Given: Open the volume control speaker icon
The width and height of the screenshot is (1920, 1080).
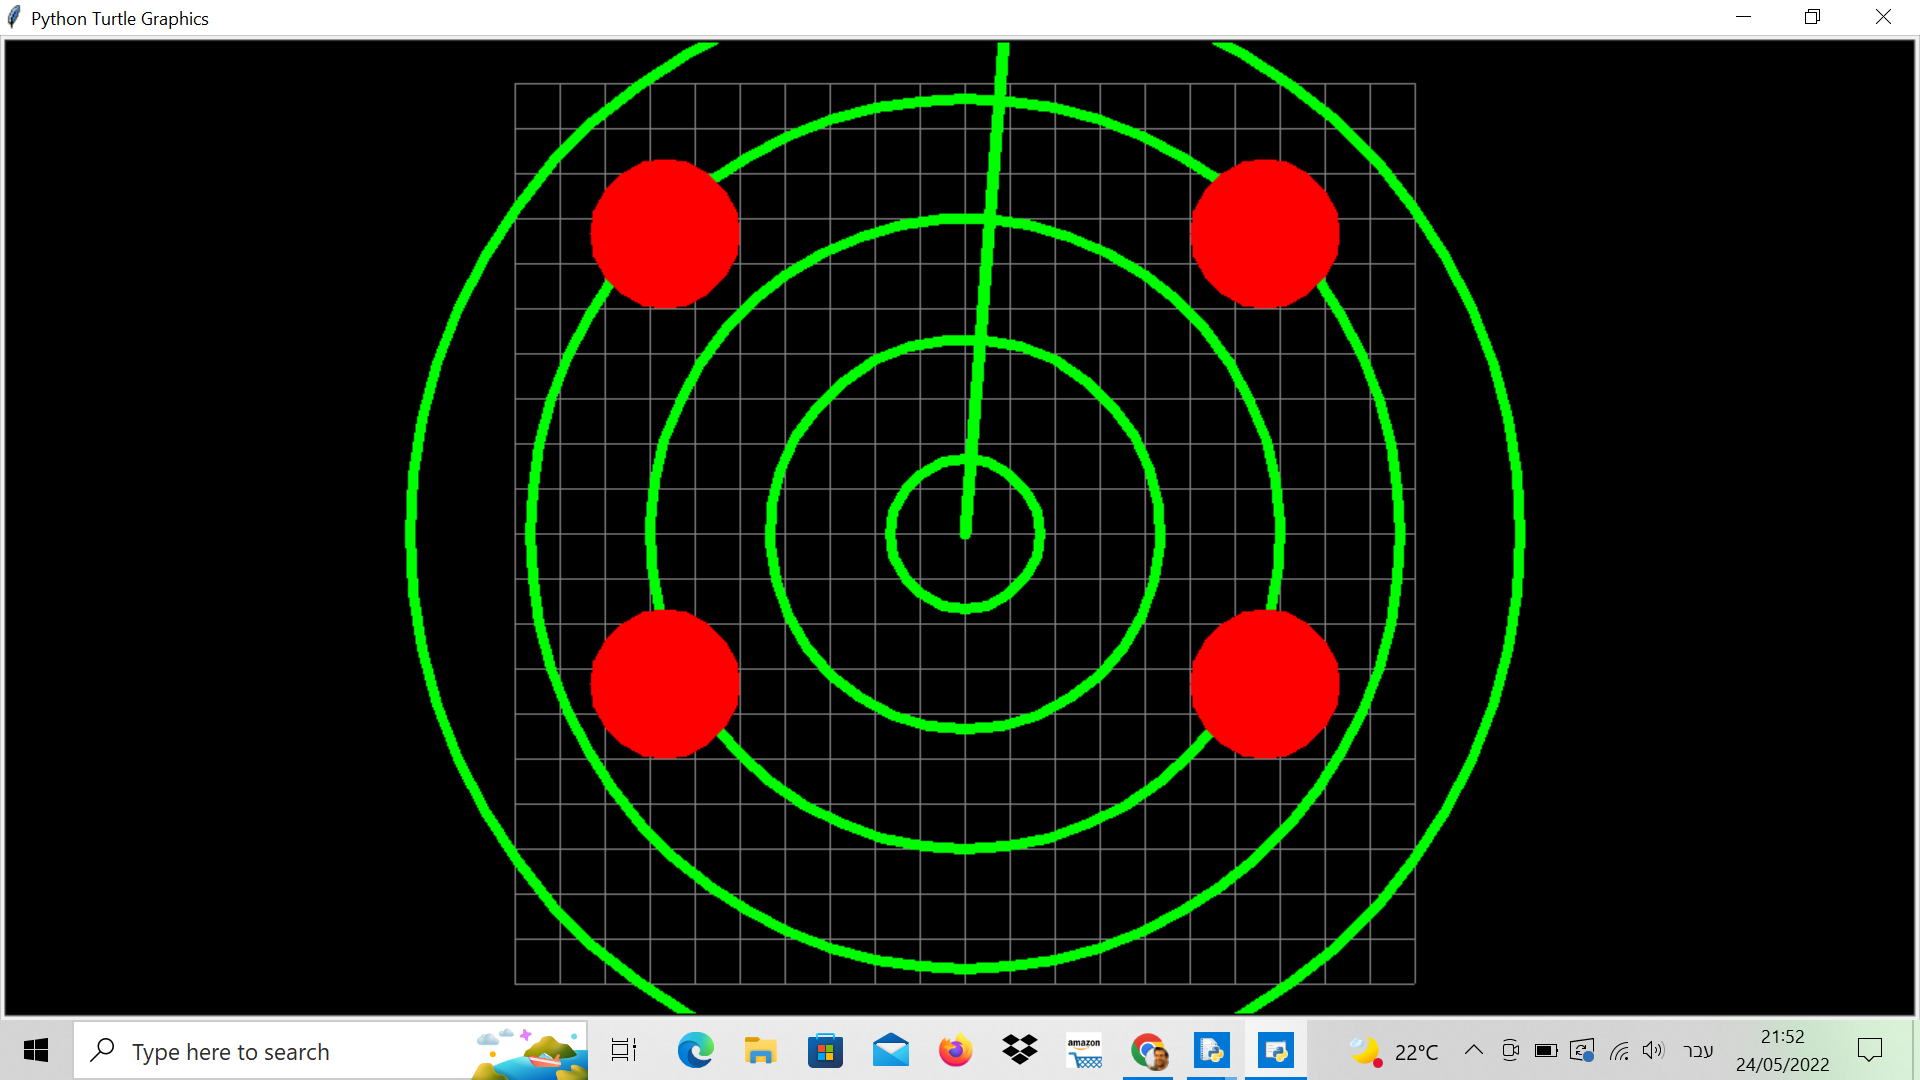Looking at the screenshot, I should click(1653, 1050).
